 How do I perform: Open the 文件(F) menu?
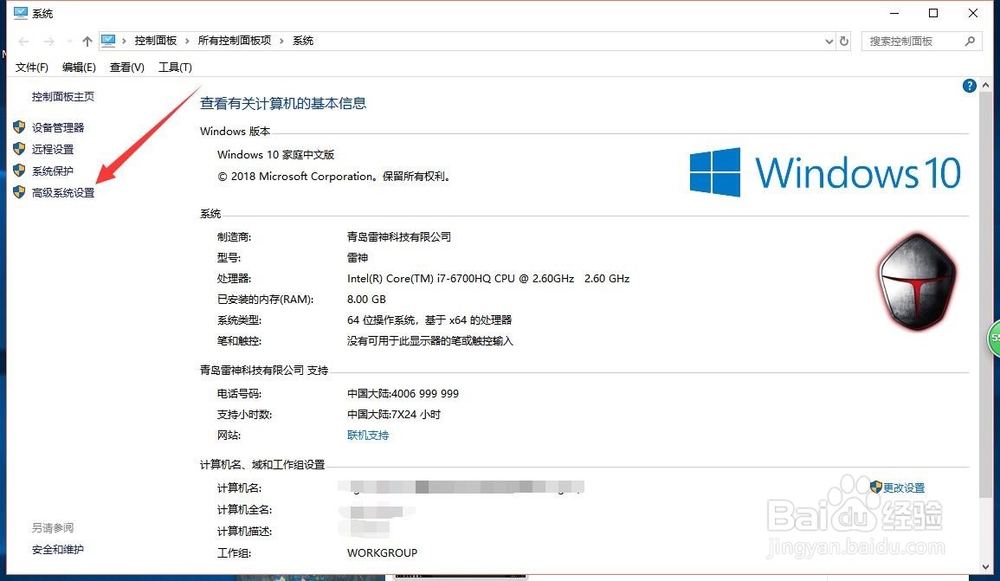32,67
